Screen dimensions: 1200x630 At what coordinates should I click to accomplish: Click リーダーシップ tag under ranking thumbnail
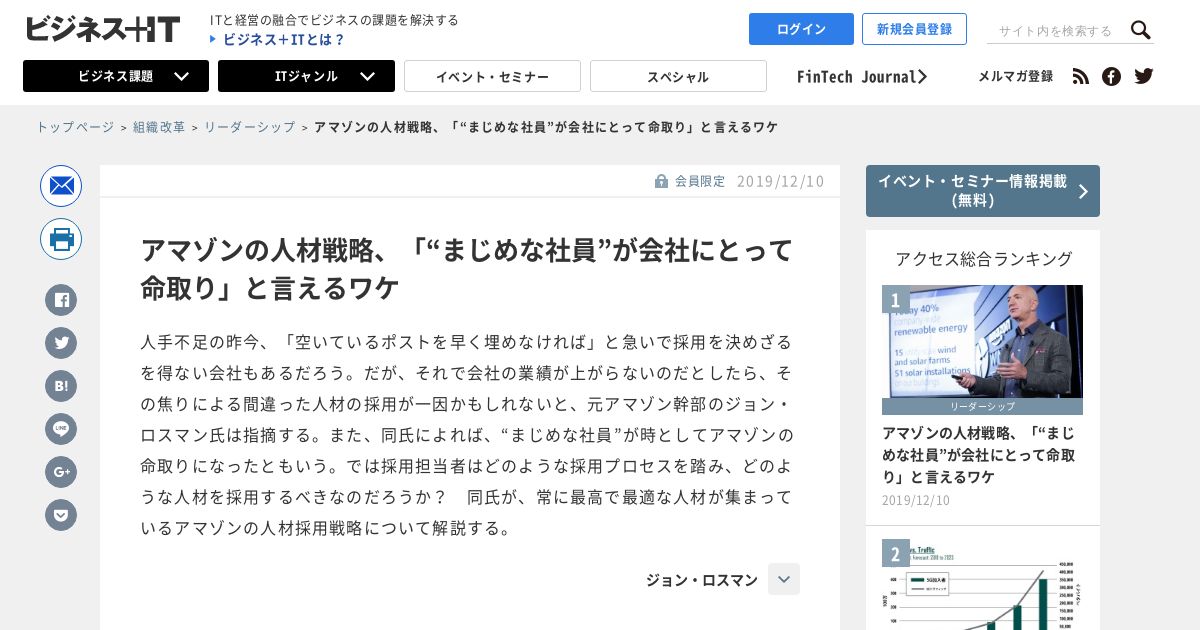tap(982, 407)
